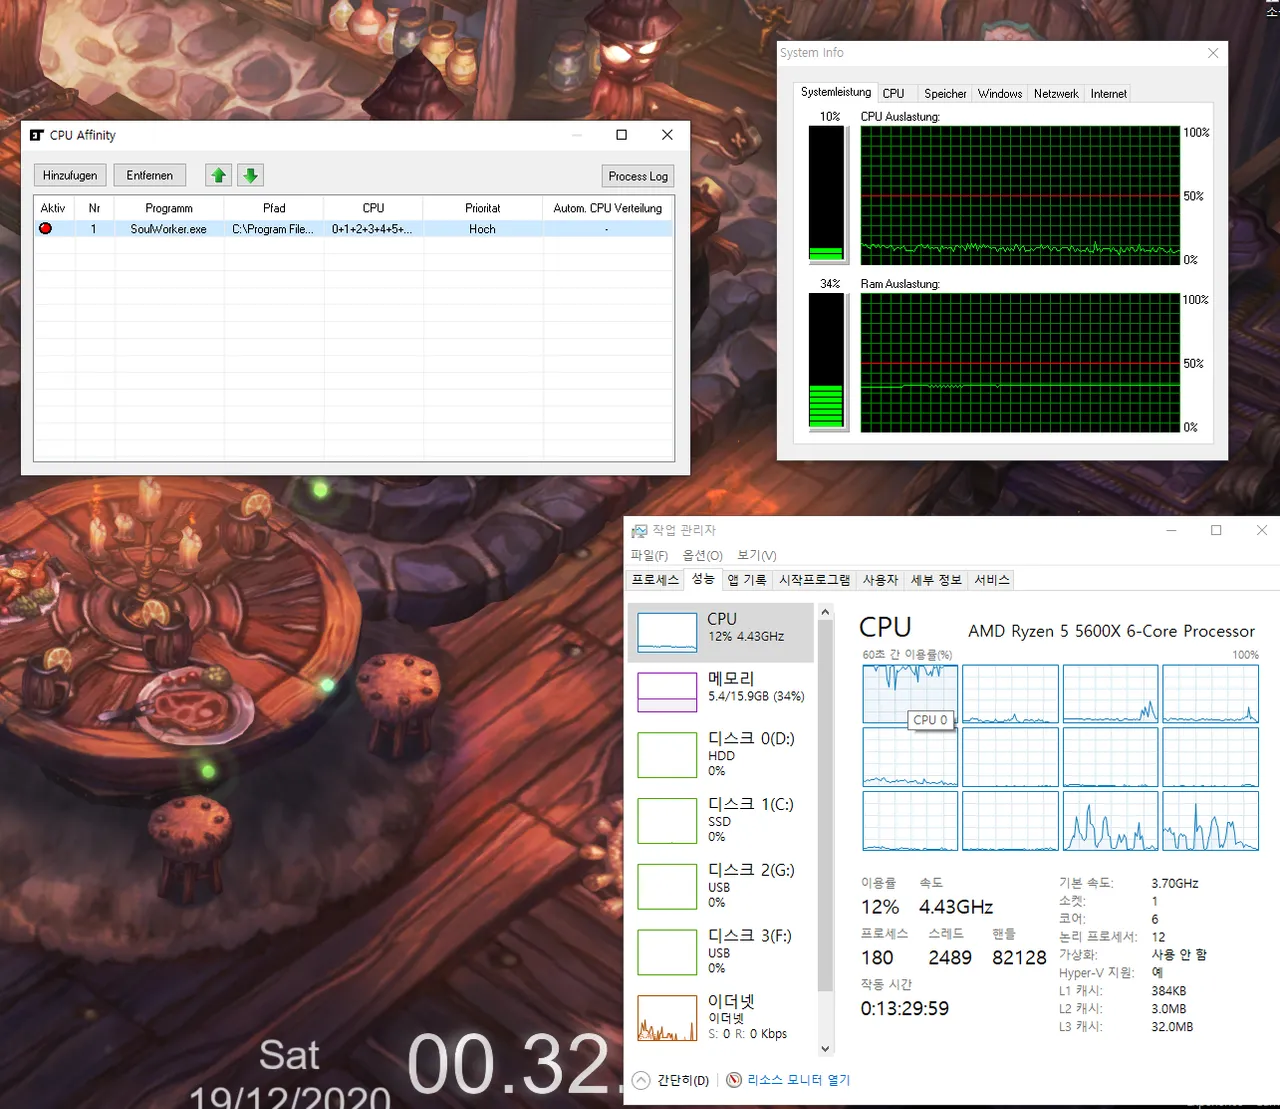Select the Ethernet graph icon in sidebar
Screen dimensions: 1280x1109
click(x=667, y=1017)
